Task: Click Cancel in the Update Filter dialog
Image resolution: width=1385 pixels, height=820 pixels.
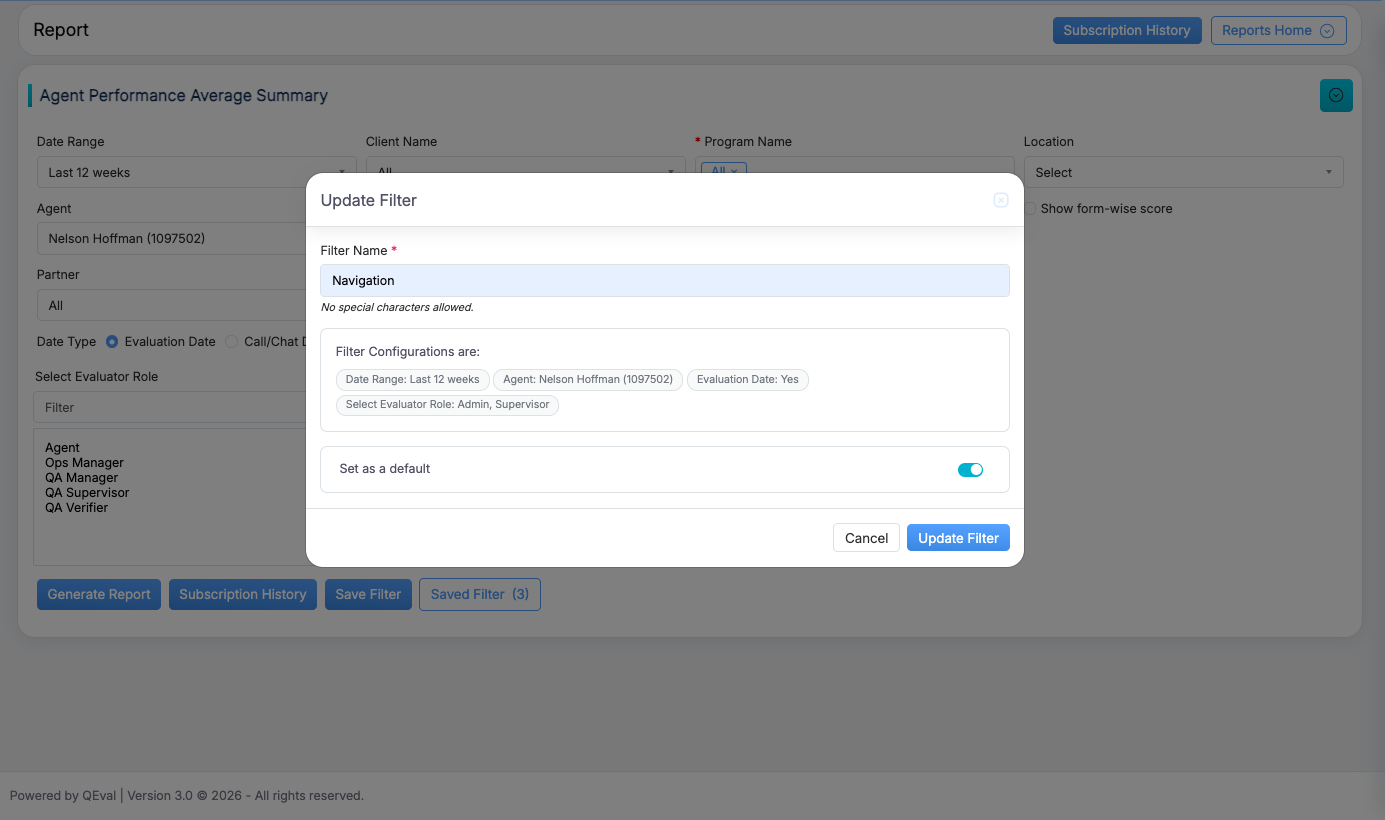Action: click(x=866, y=538)
